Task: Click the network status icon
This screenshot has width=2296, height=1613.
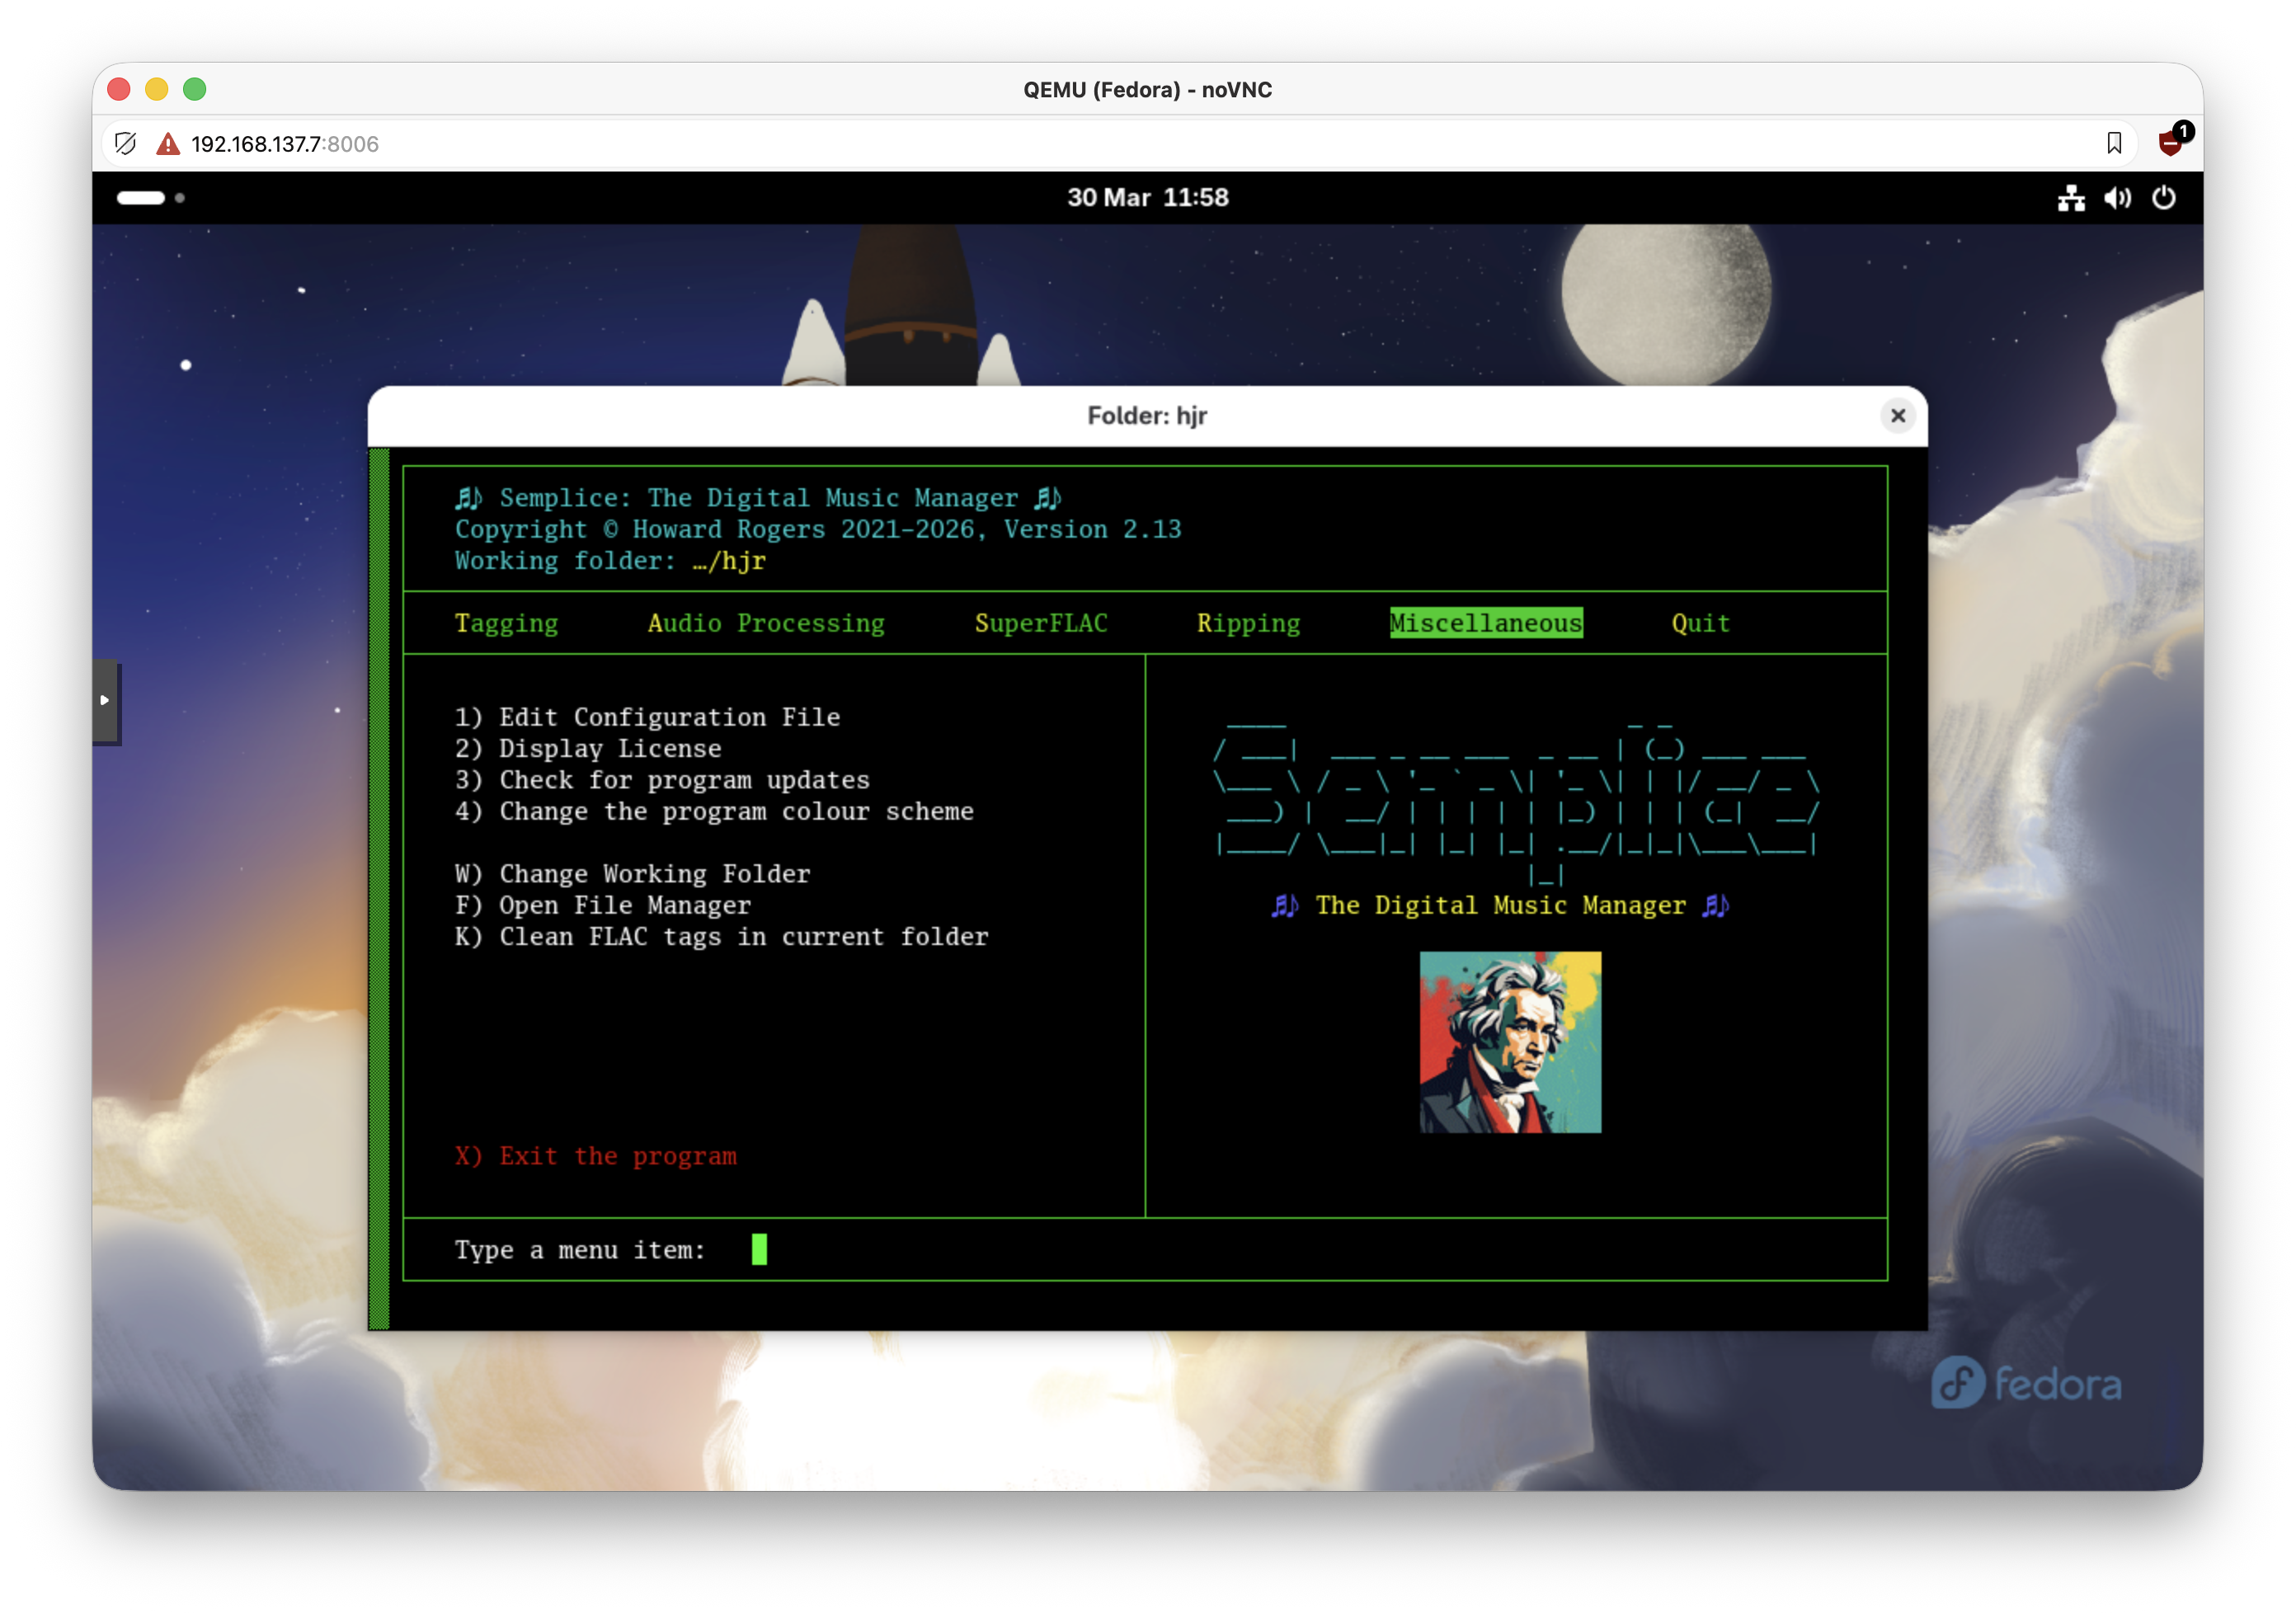Action: coord(2070,198)
